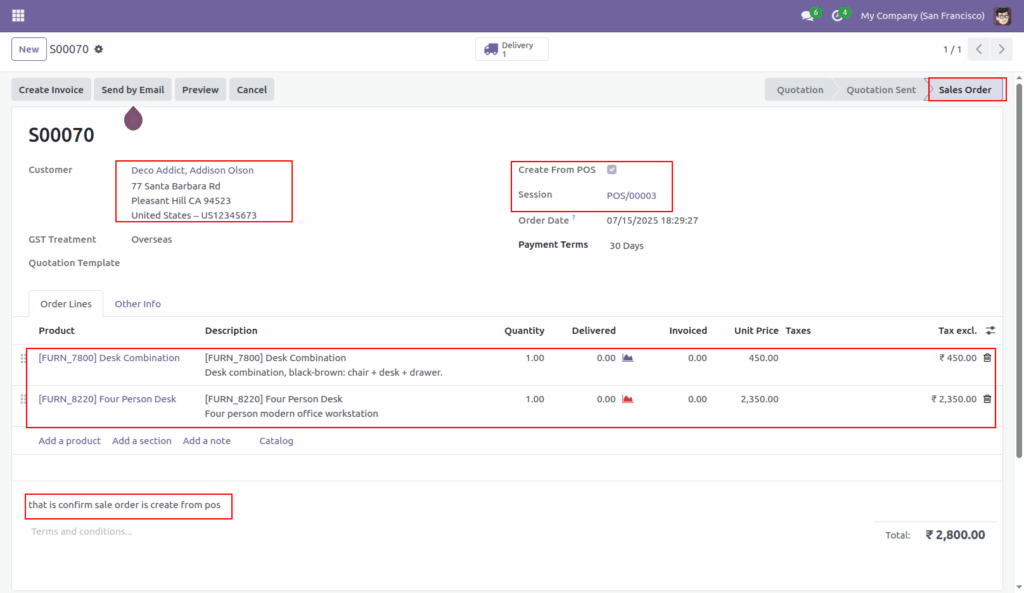Click the Terms and conditions field
This screenshot has height=593, width=1024.
79,531
